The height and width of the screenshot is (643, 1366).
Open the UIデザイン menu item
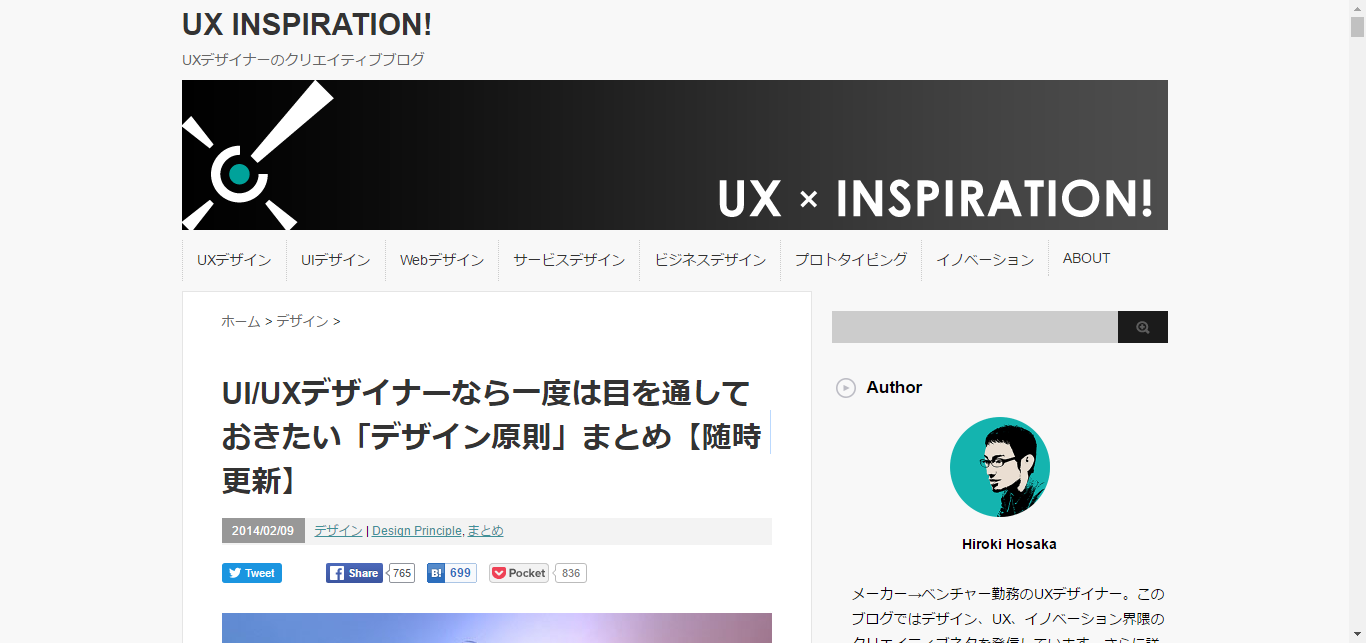(x=335, y=260)
